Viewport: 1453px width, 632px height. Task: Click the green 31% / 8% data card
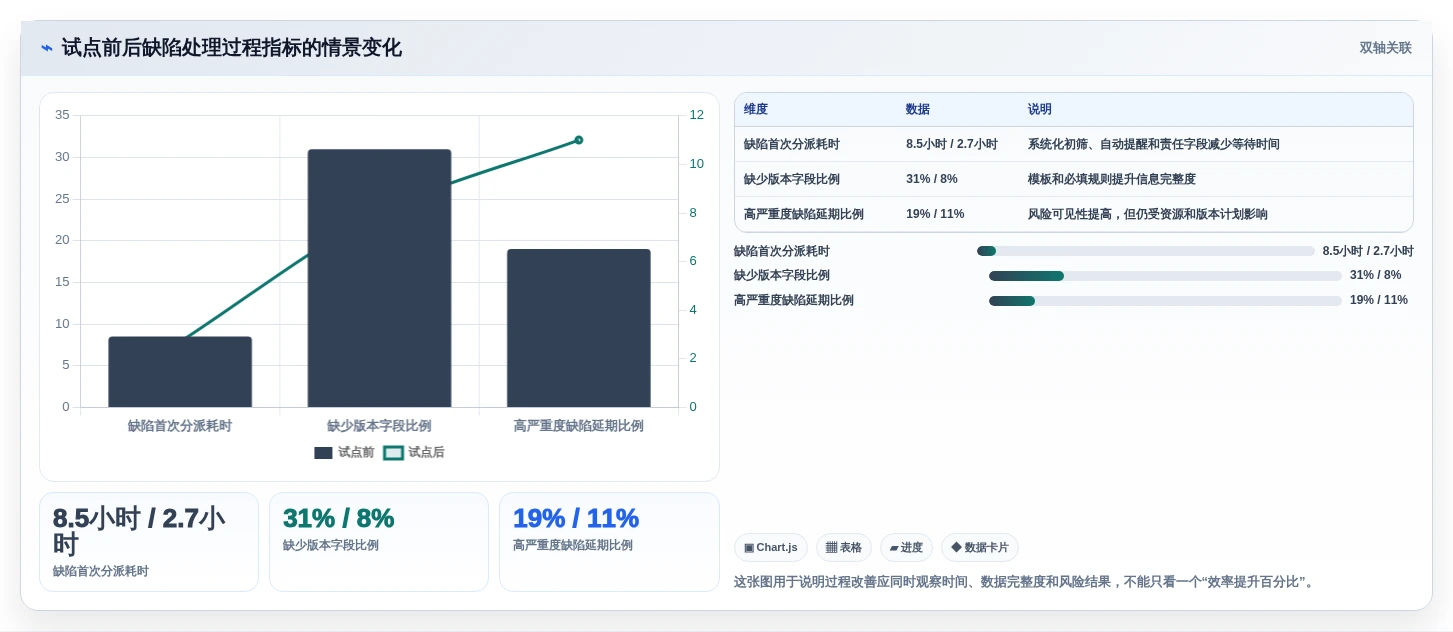(x=379, y=542)
